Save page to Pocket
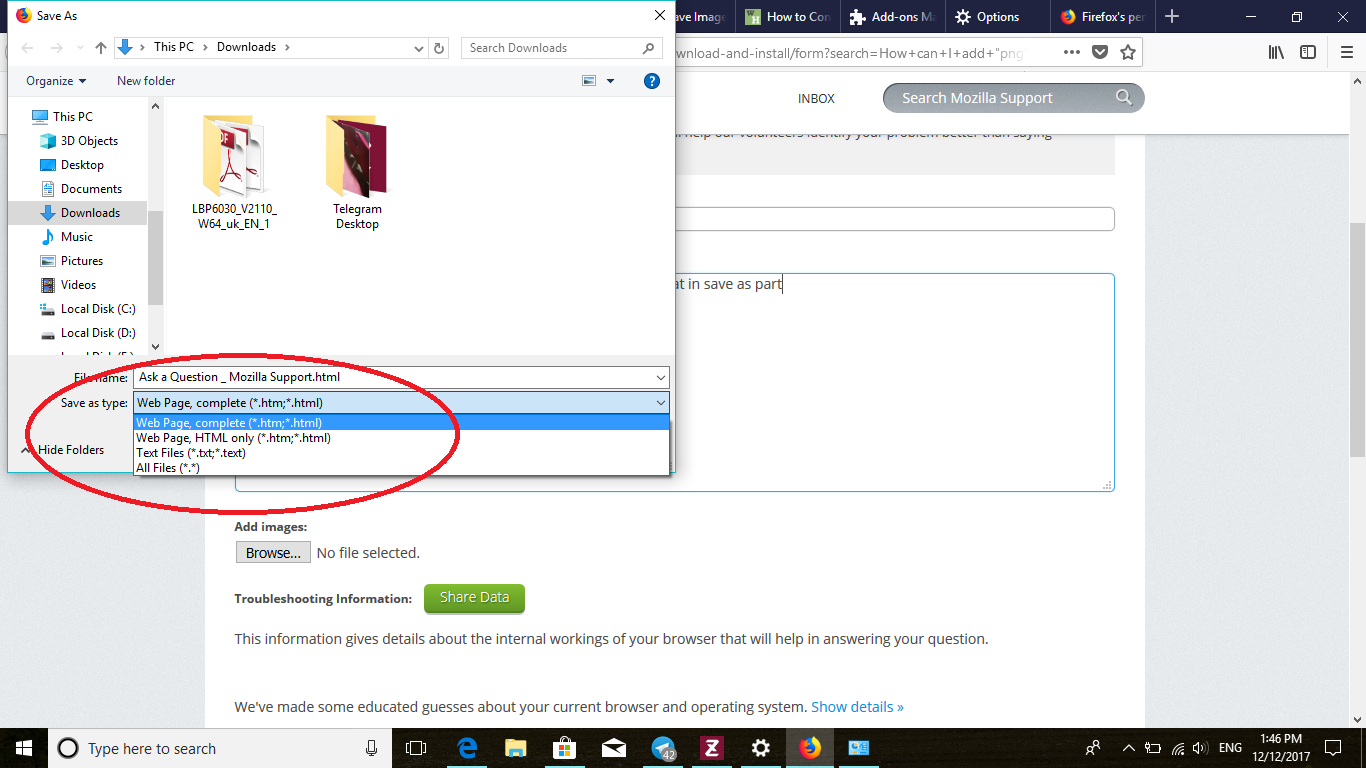1366x768 pixels. pyautogui.click(x=1100, y=52)
